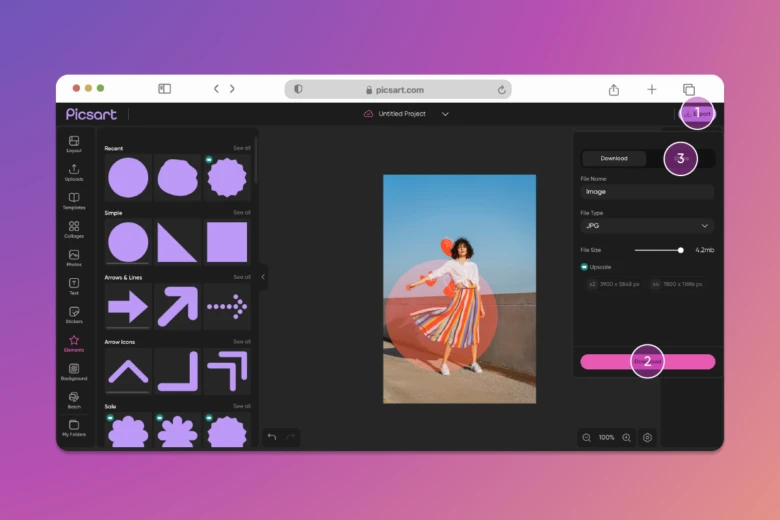Expand the Untitled Project dropdown

445,114
